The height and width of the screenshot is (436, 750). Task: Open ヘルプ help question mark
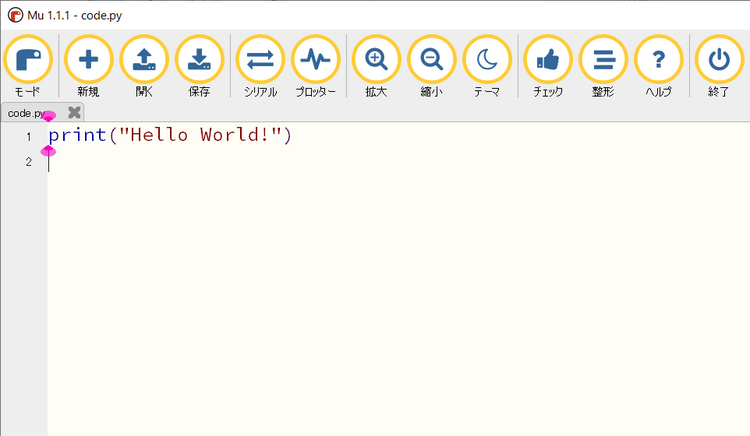coord(658,61)
